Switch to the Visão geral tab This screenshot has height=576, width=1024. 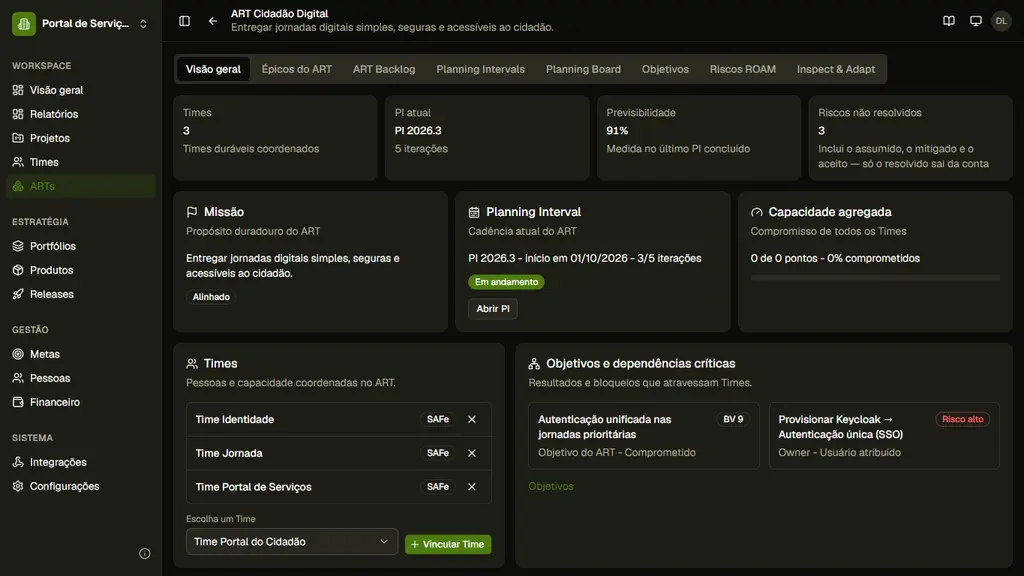(x=213, y=69)
